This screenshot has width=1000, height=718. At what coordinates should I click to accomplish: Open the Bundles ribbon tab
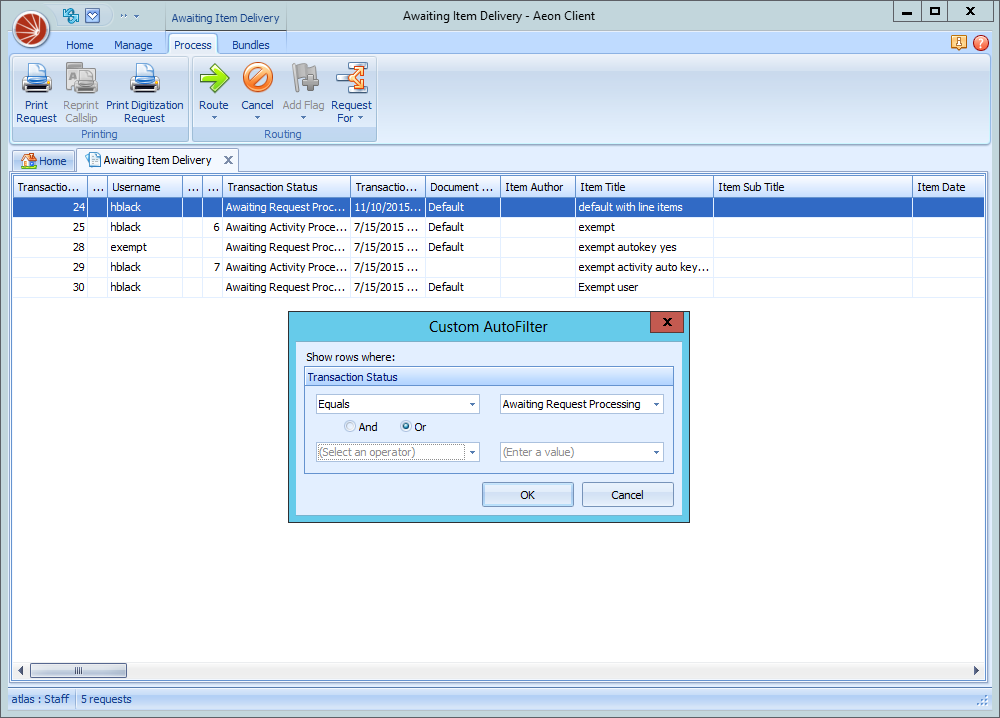coord(251,45)
